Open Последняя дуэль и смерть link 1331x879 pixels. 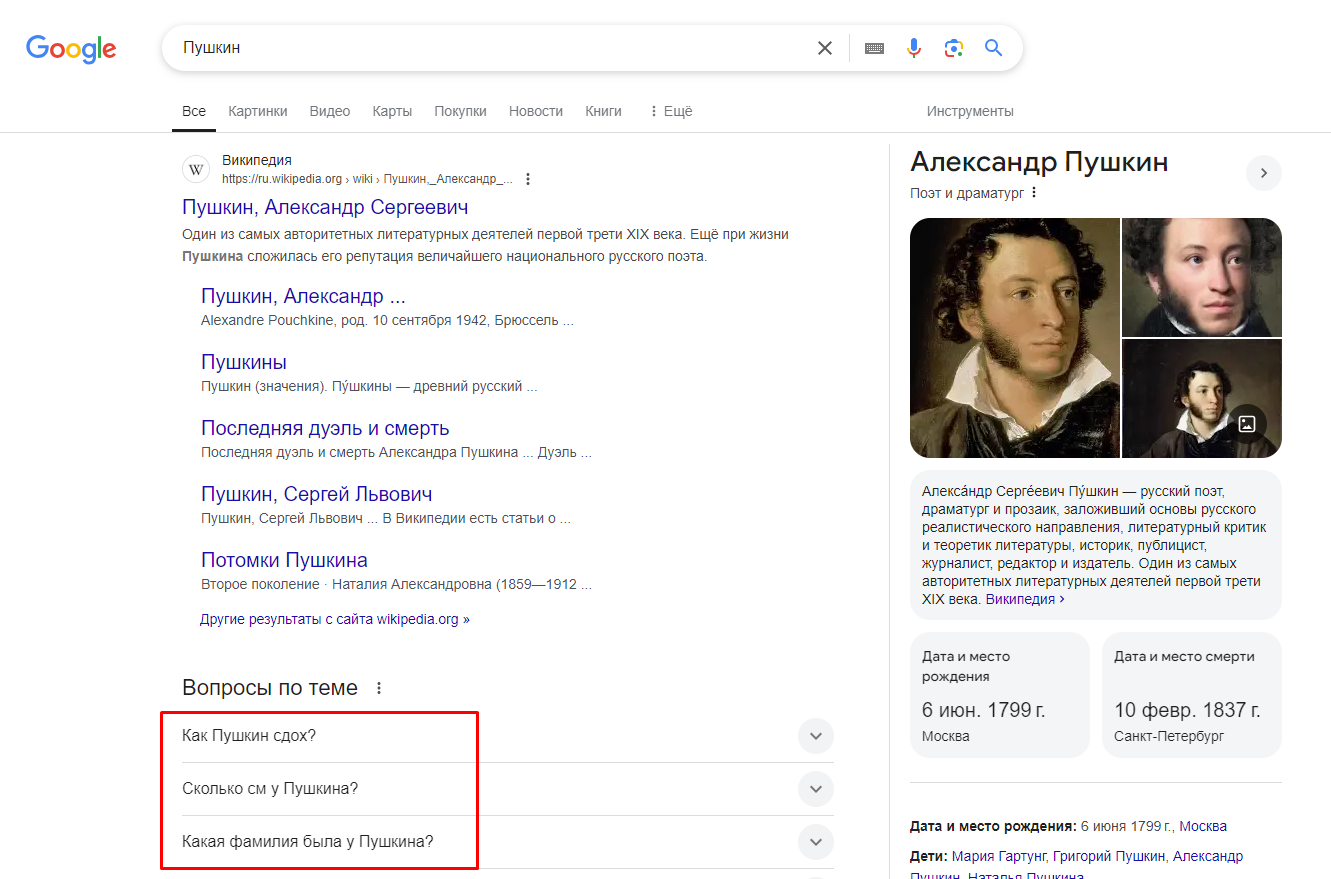[325, 428]
